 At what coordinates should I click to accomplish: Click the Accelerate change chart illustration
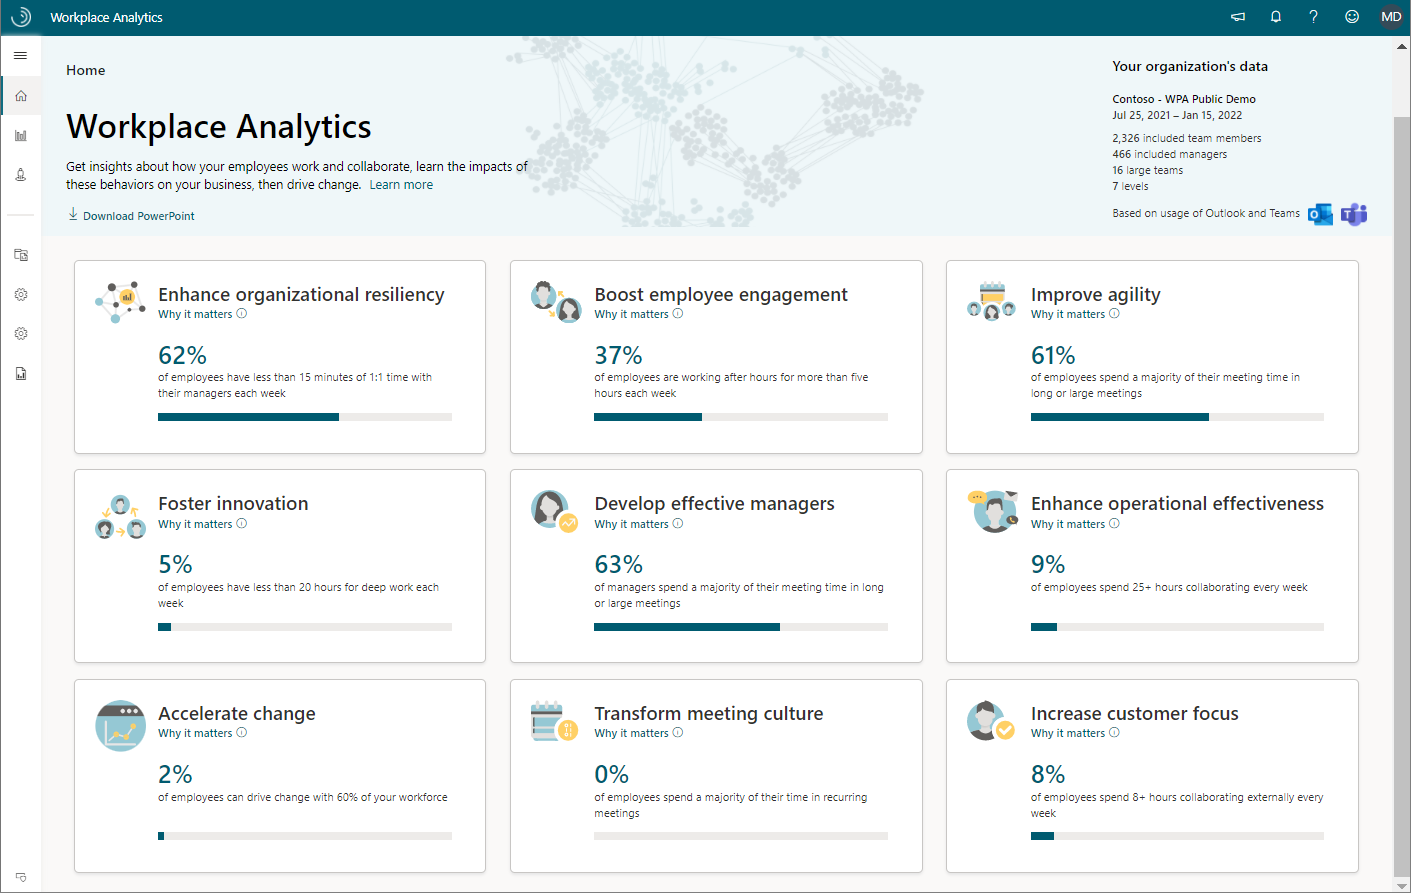click(120, 725)
